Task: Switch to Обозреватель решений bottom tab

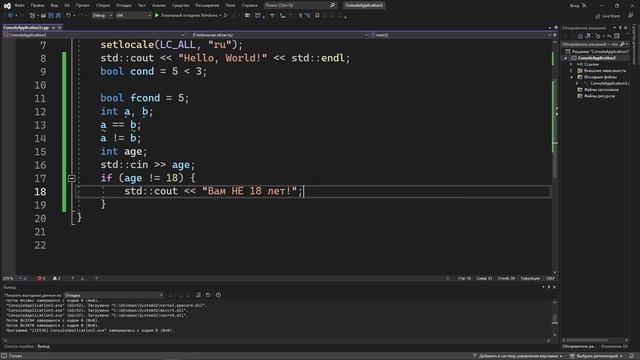Action: [x=579, y=347]
